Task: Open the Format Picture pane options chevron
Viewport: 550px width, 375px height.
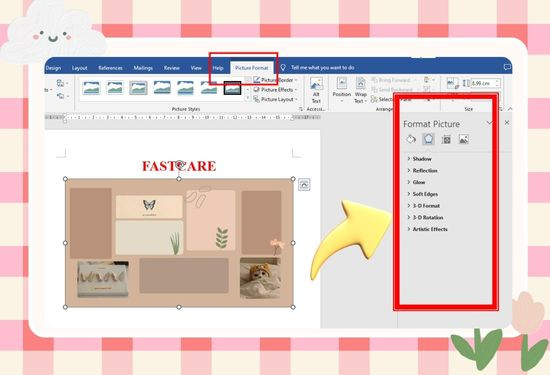Action: 489,123
